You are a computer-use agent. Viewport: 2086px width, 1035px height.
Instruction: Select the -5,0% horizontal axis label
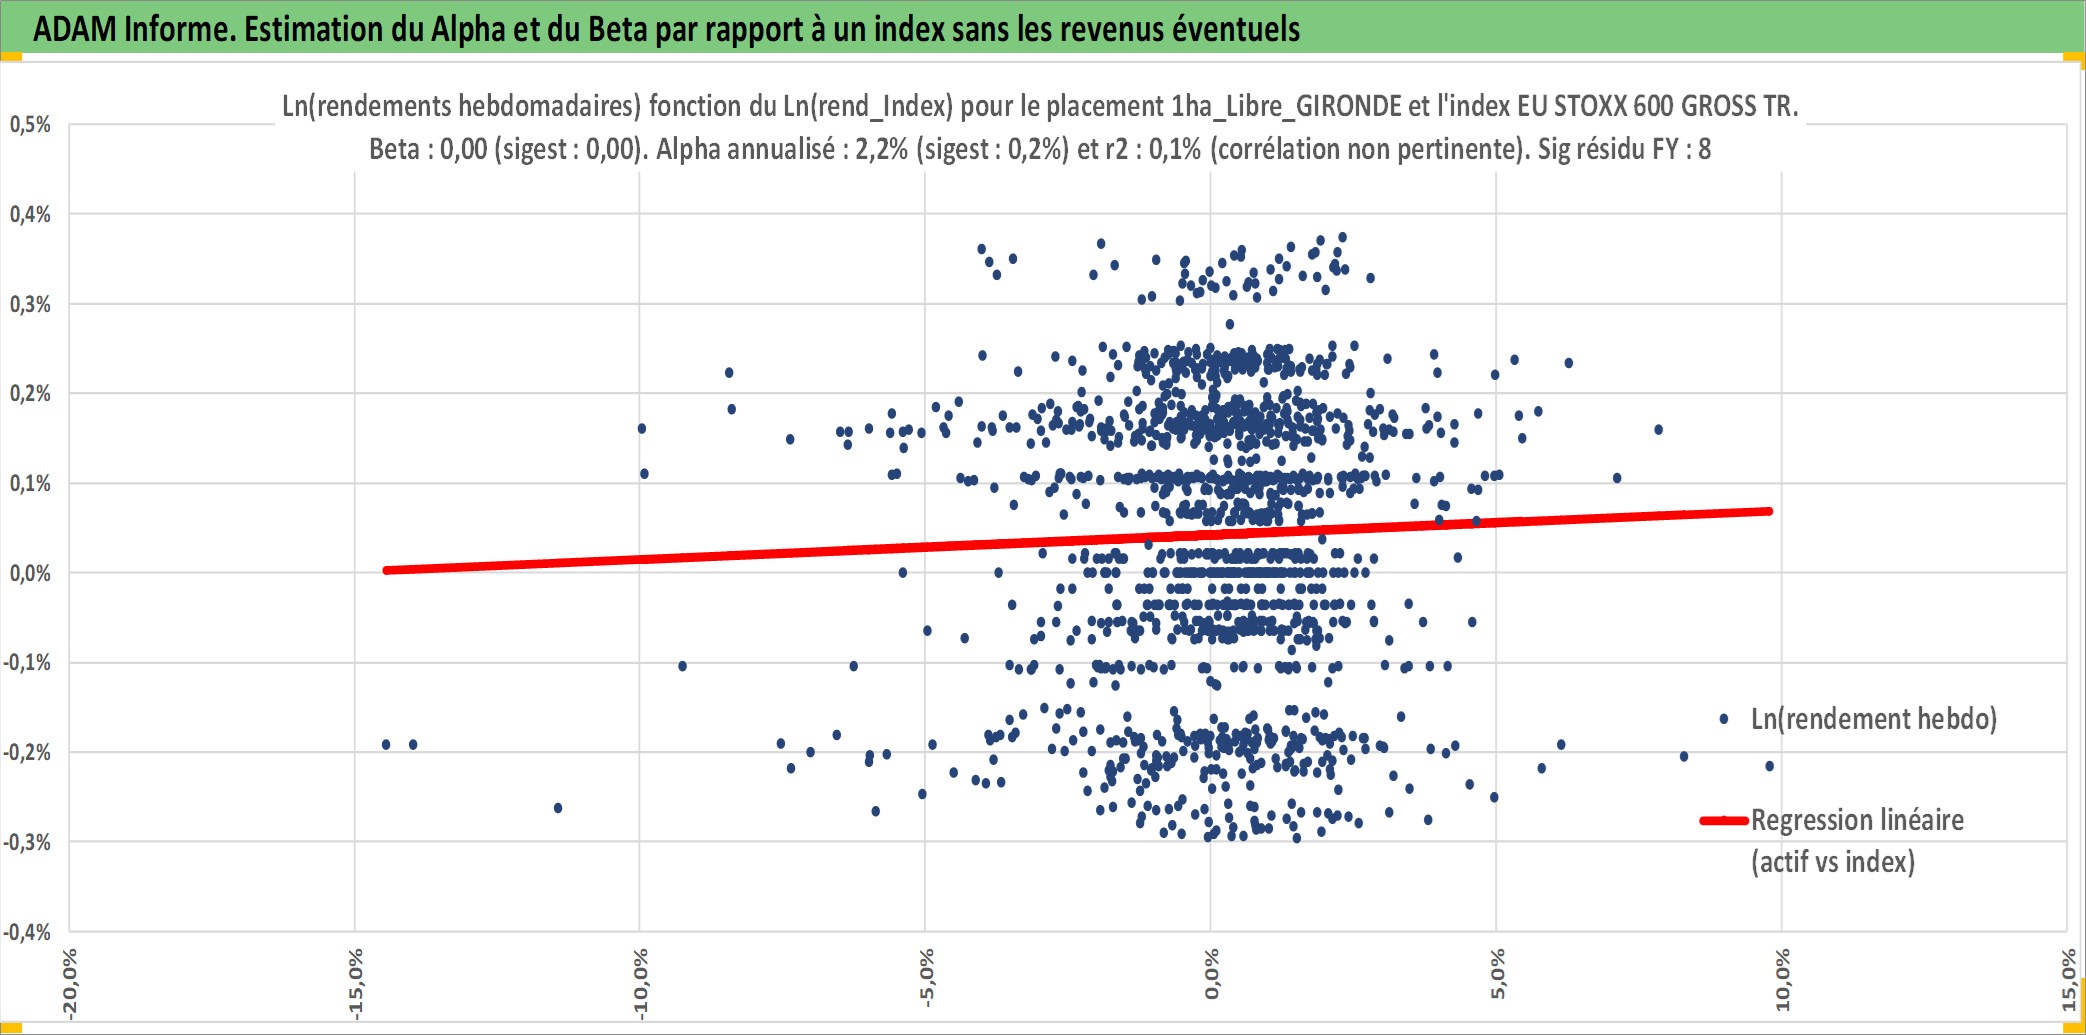click(x=926, y=979)
